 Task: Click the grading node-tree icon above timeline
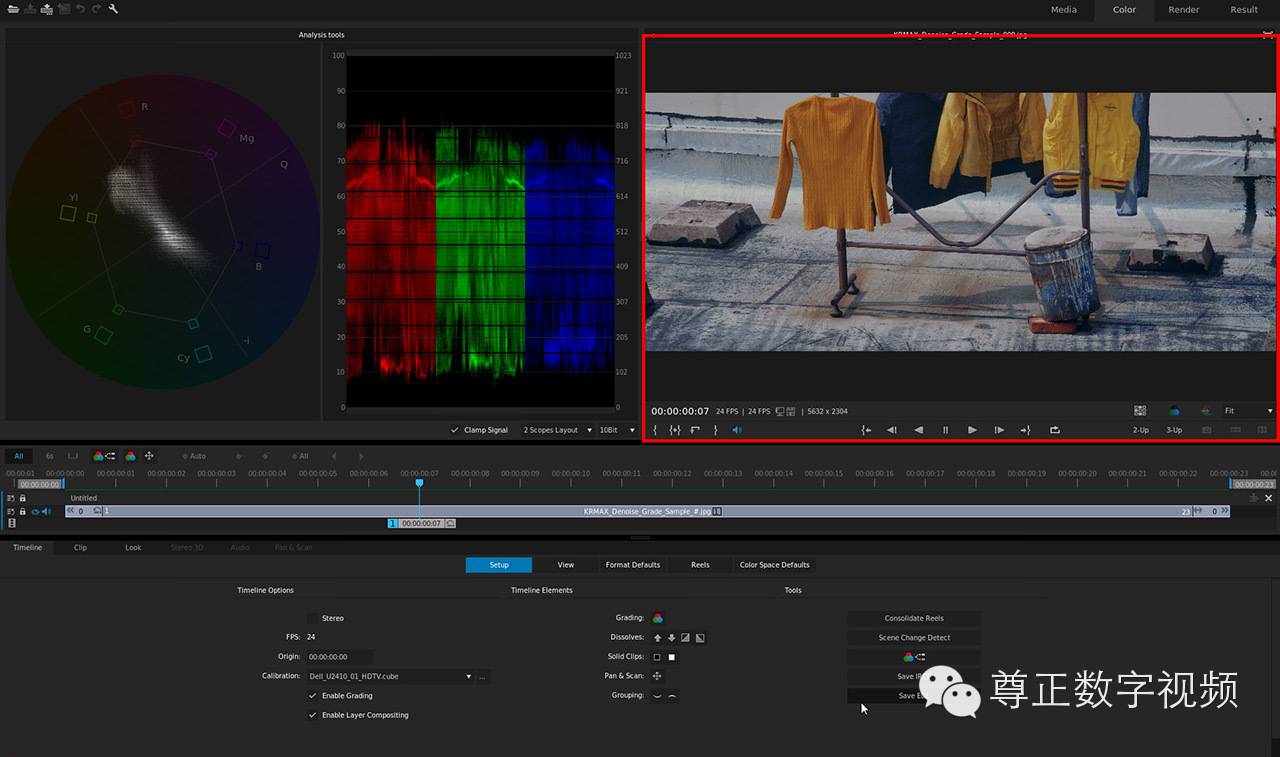coord(104,456)
